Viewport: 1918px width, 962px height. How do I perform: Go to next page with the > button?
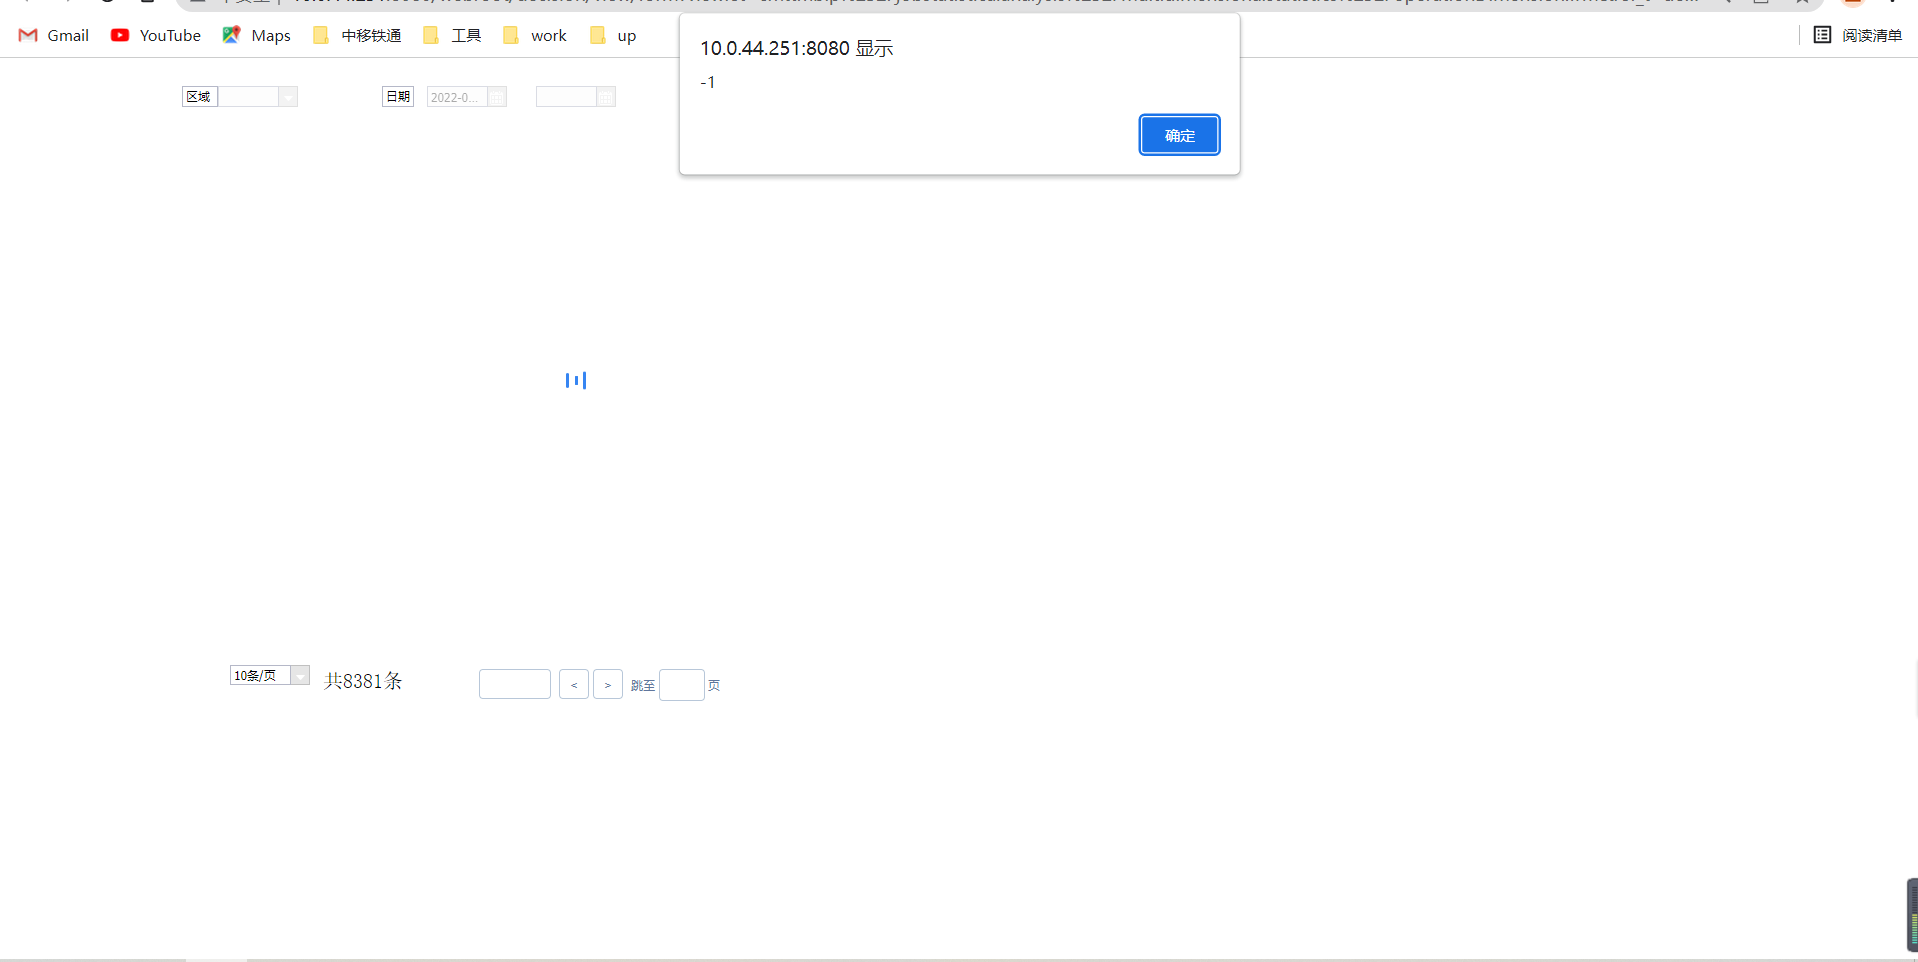coord(608,684)
